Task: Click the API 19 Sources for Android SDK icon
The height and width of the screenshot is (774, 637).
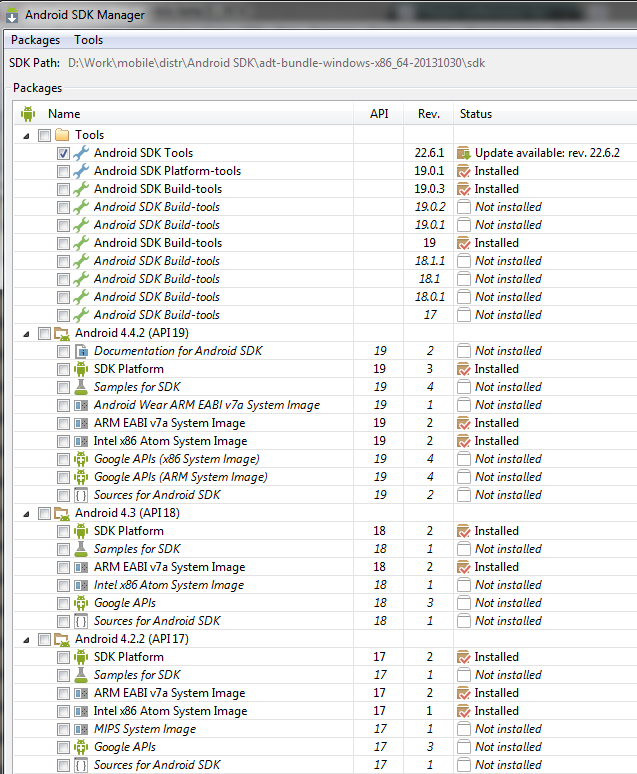Action: 81,495
